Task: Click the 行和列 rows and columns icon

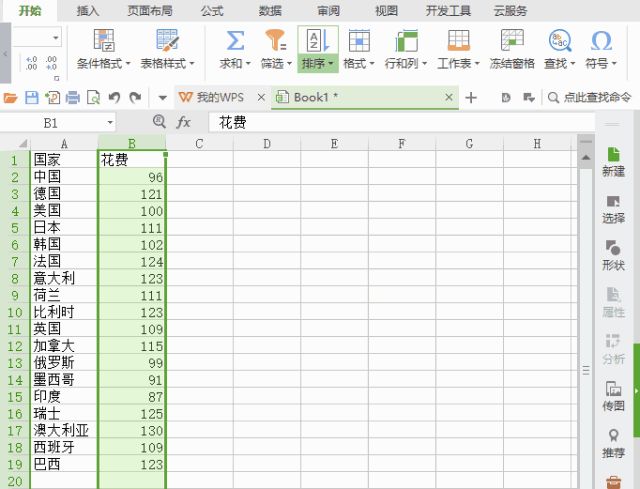Action: [x=406, y=40]
